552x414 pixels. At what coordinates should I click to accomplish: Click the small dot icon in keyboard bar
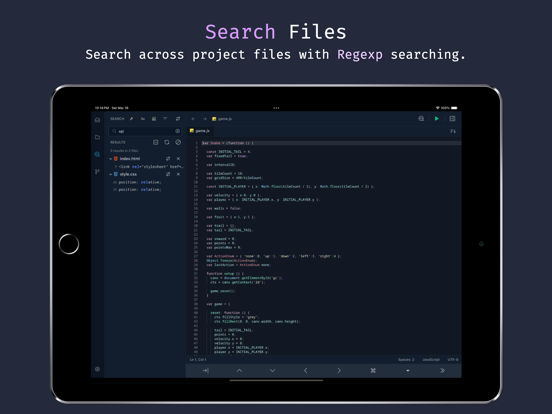(x=408, y=371)
